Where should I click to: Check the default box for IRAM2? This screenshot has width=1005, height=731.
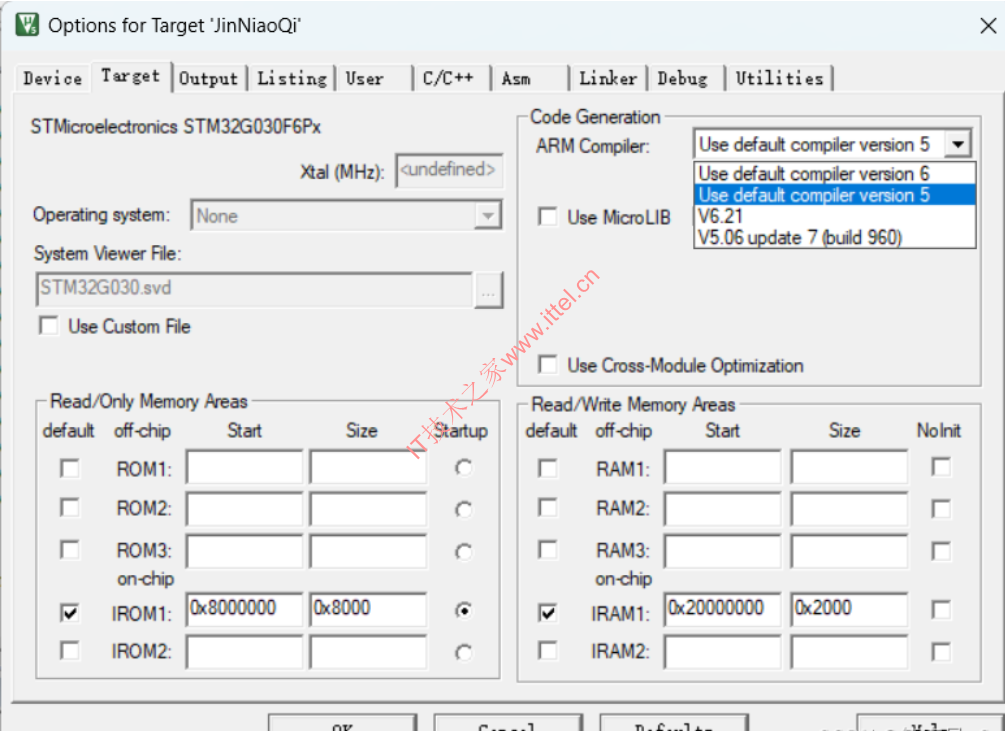548,651
